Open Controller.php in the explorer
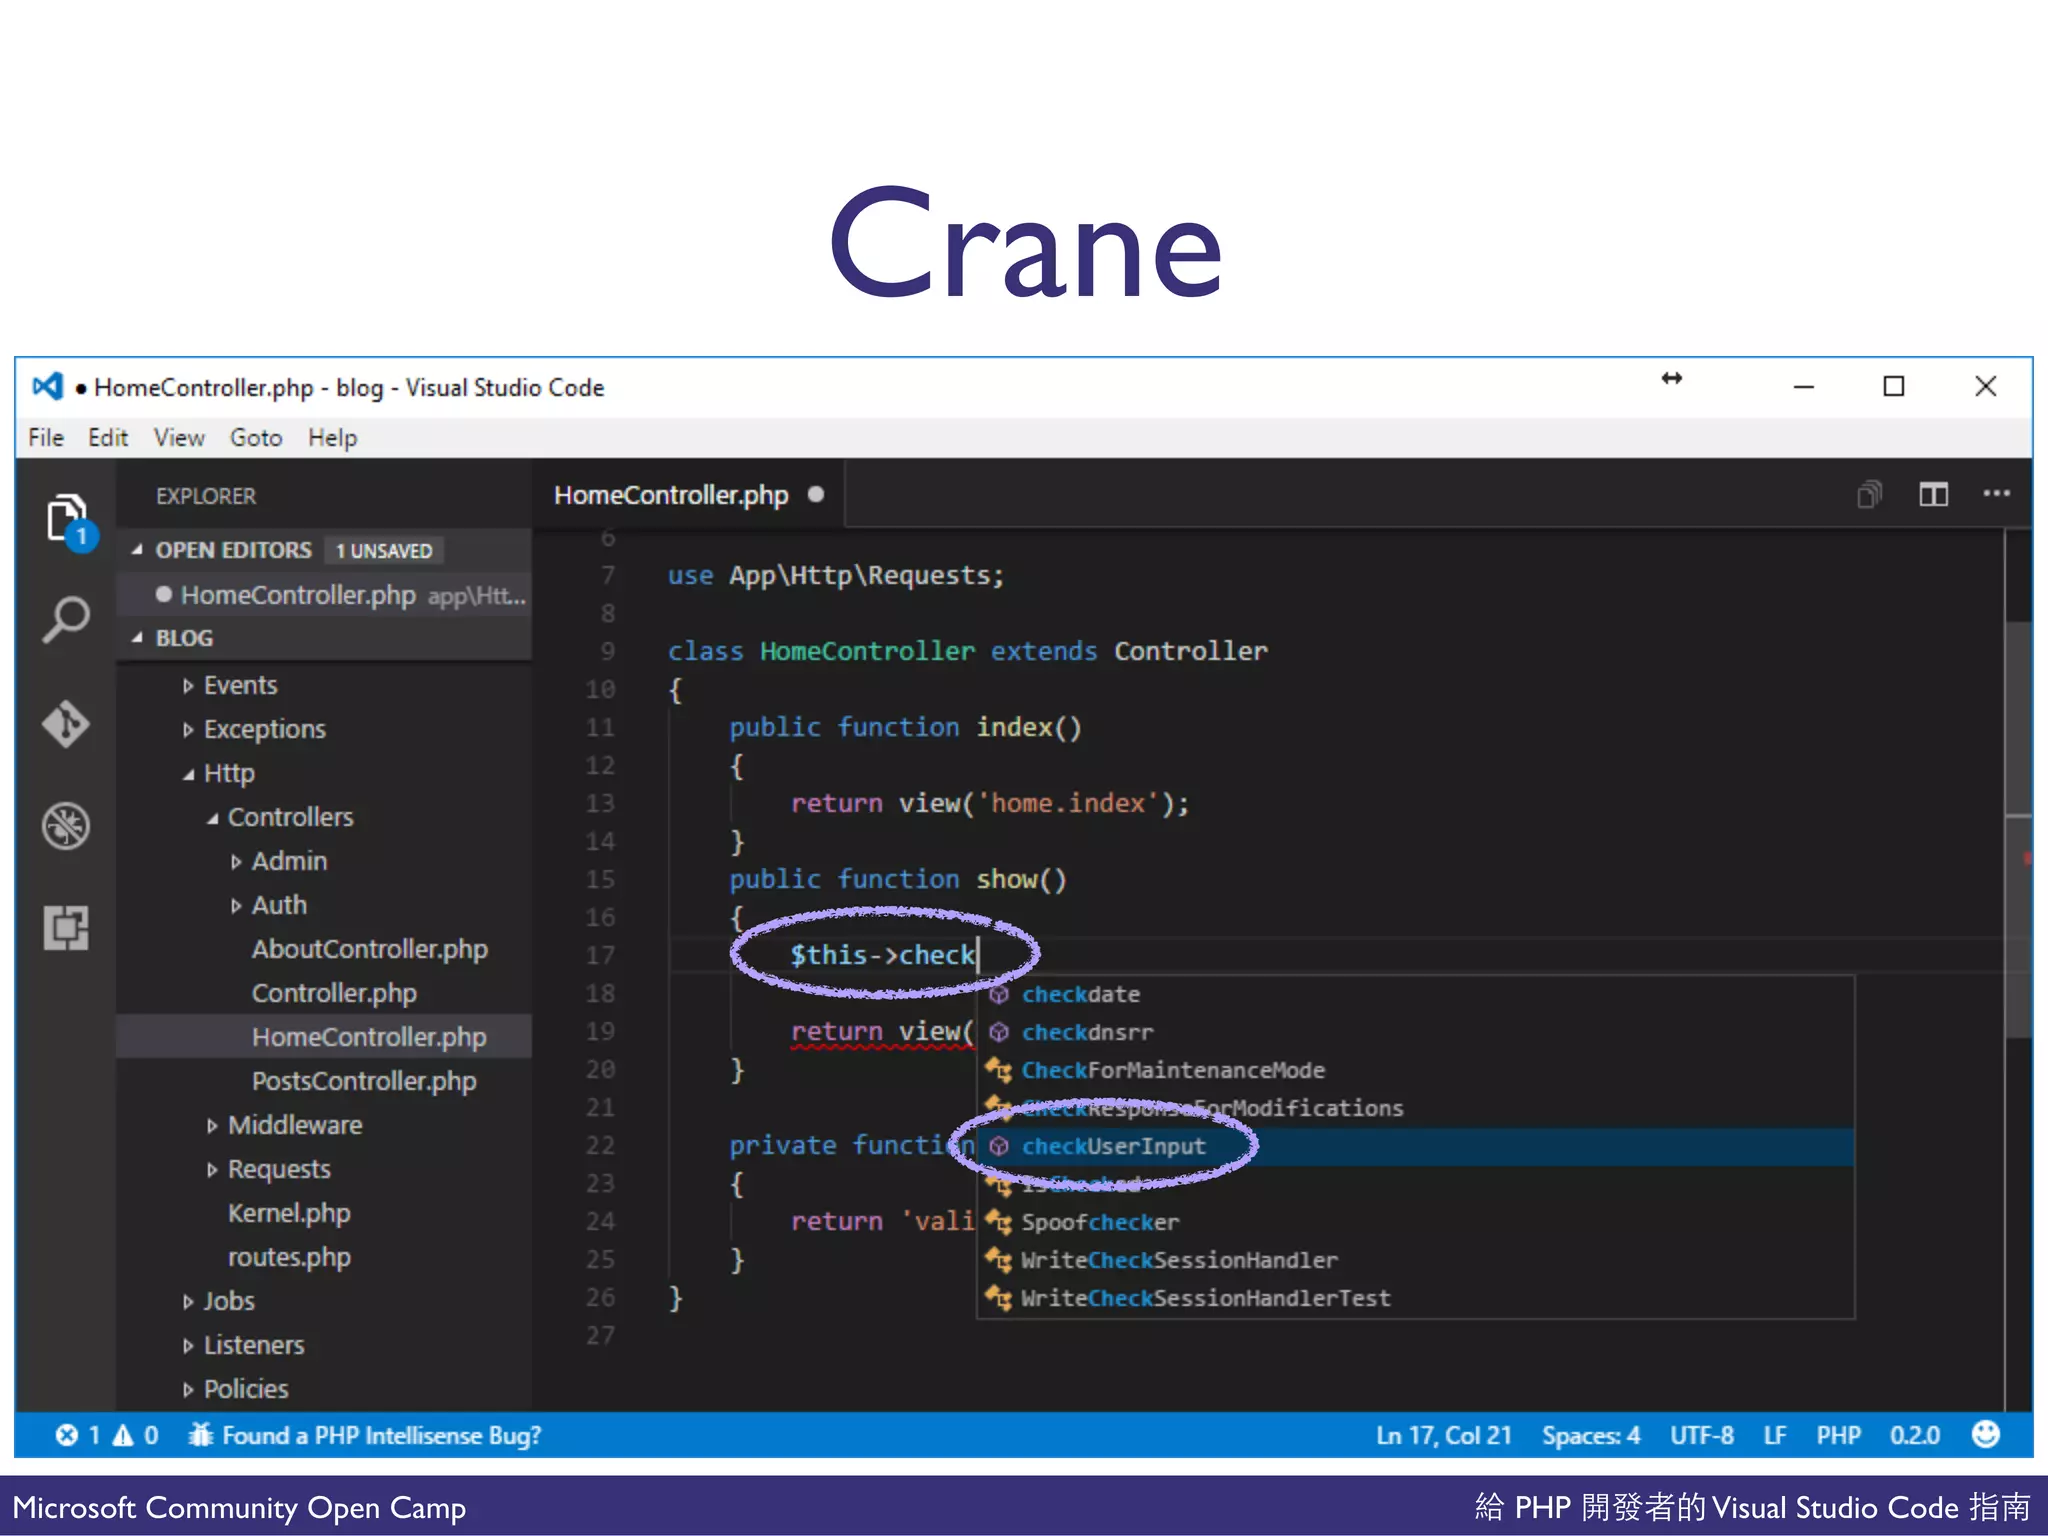The image size is (2048, 1536). tap(334, 993)
